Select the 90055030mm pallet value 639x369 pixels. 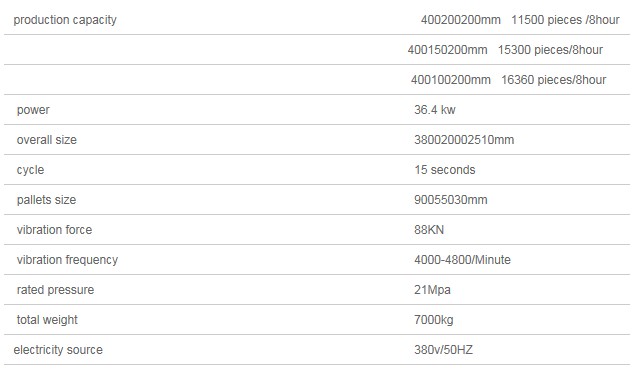(x=451, y=200)
